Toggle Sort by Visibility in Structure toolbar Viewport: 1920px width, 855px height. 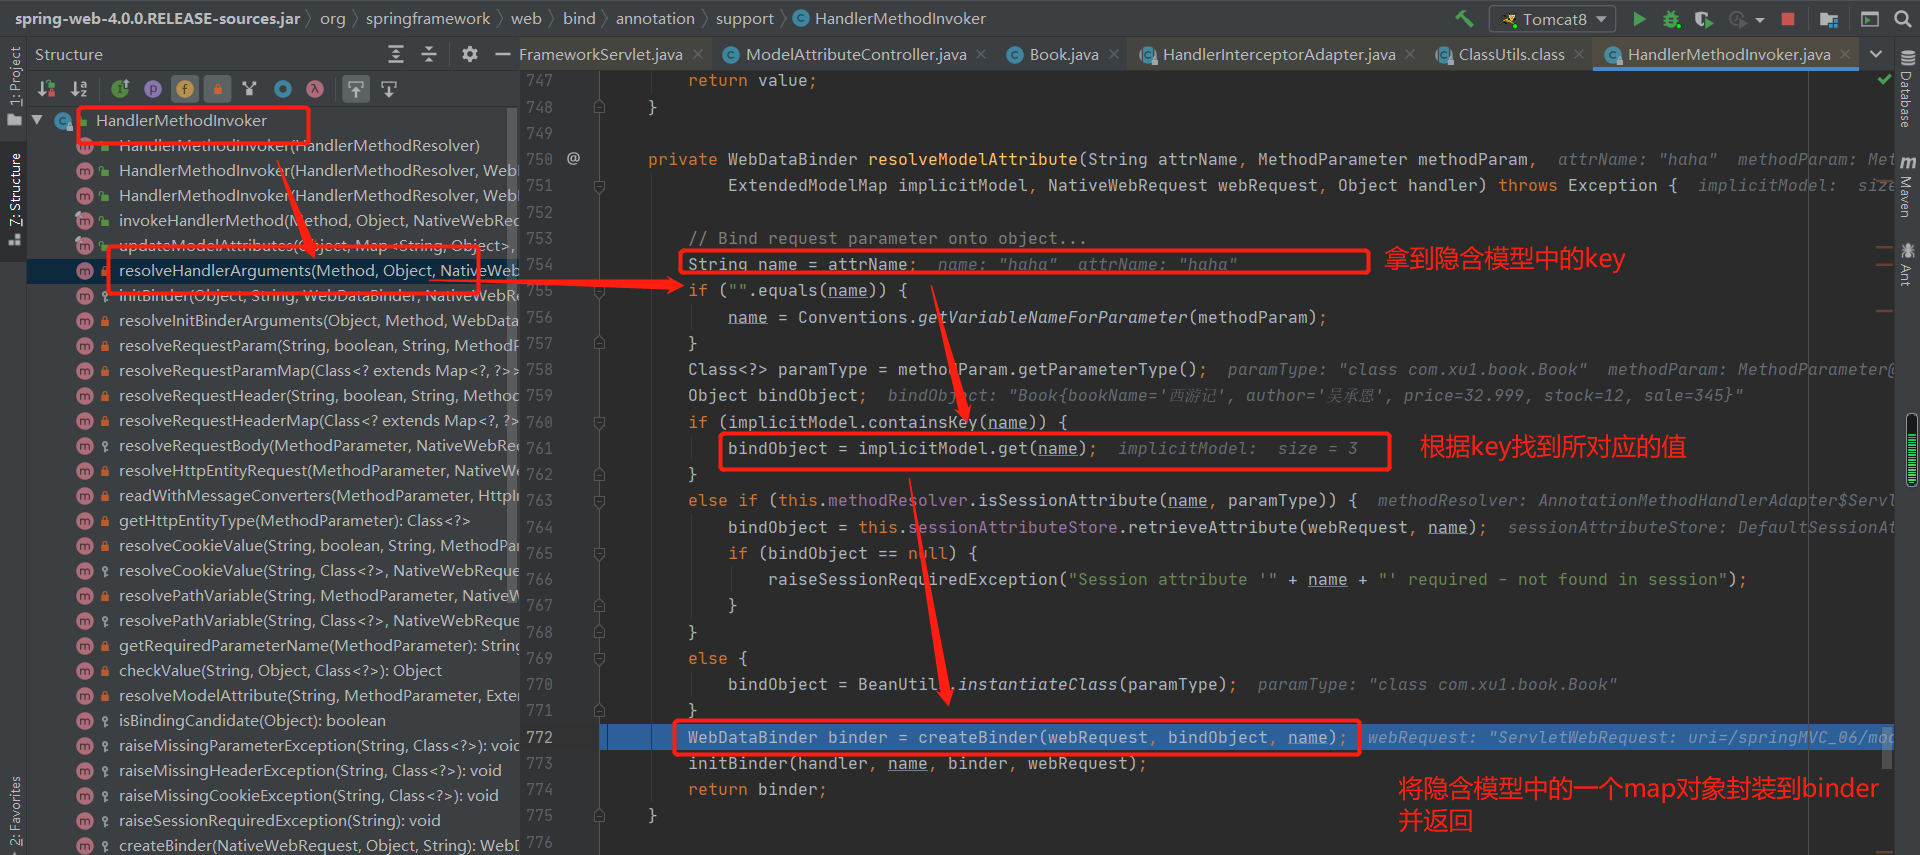(x=46, y=89)
